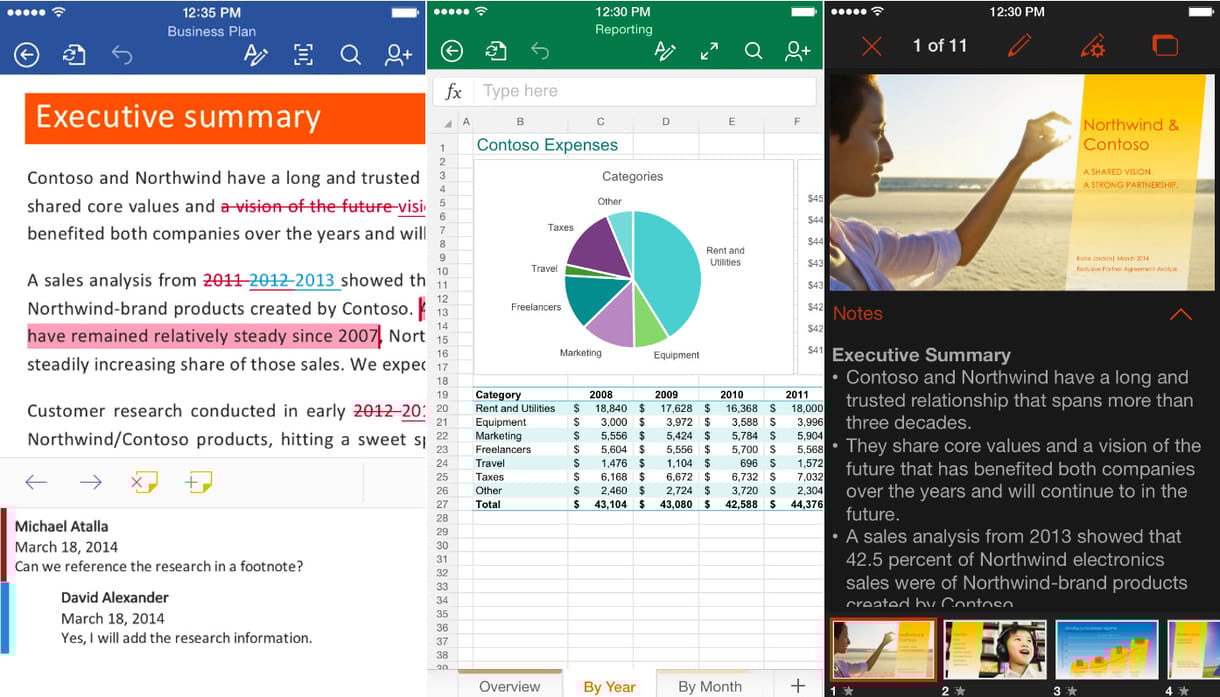Tap the 1 of 11 slide counter
Viewport: 1220px width, 697px height.
coord(940,45)
